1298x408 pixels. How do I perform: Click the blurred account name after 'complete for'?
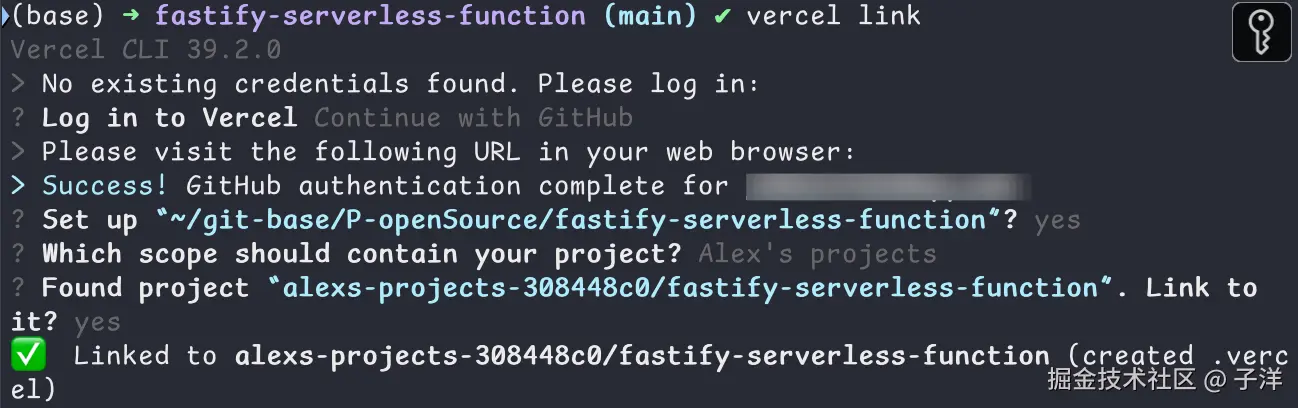[x=888, y=186]
